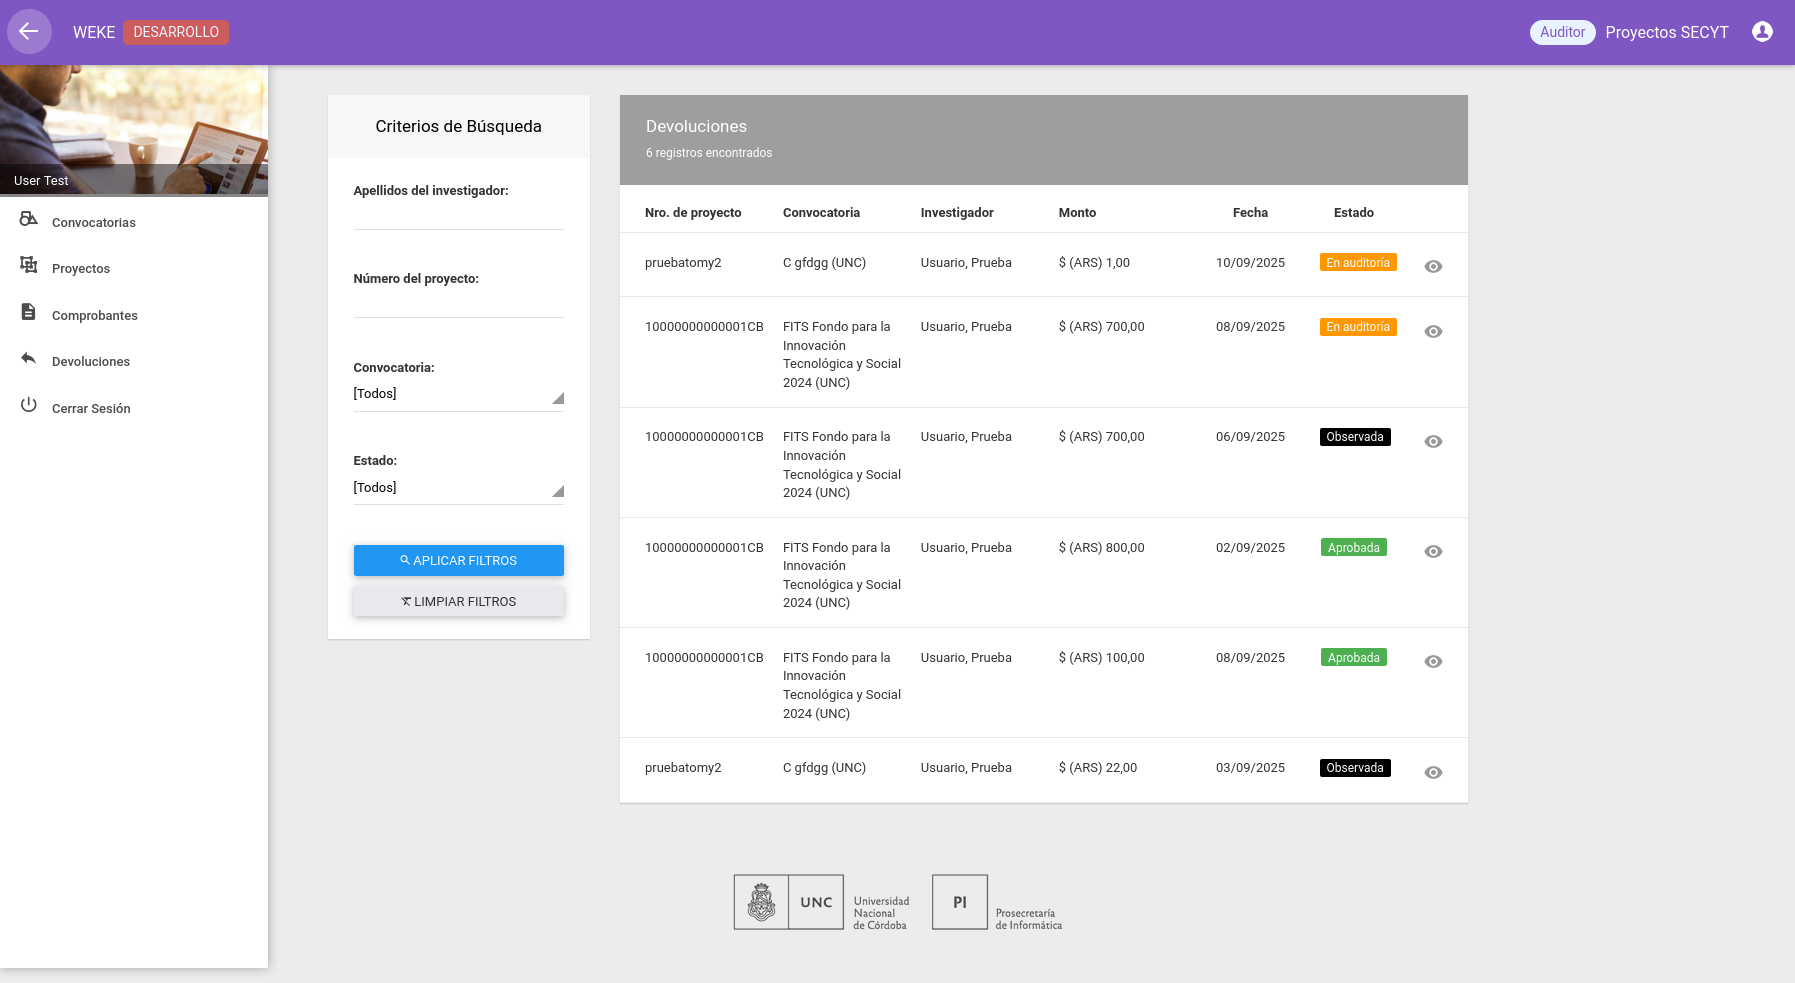Image resolution: width=1795 pixels, height=983 pixels.
Task: Expand the Convocatoria filter dropdown
Action: [458, 395]
